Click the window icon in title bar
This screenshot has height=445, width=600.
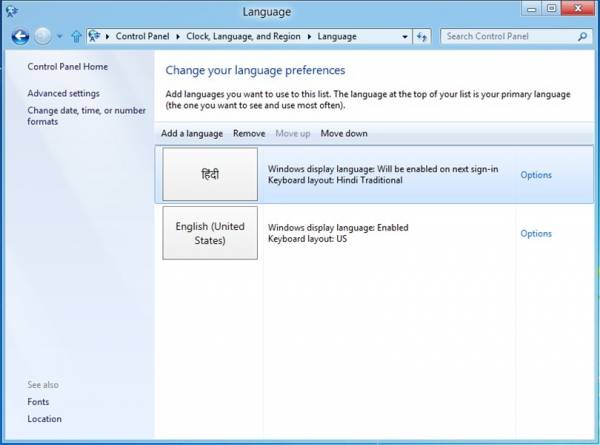[12, 11]
